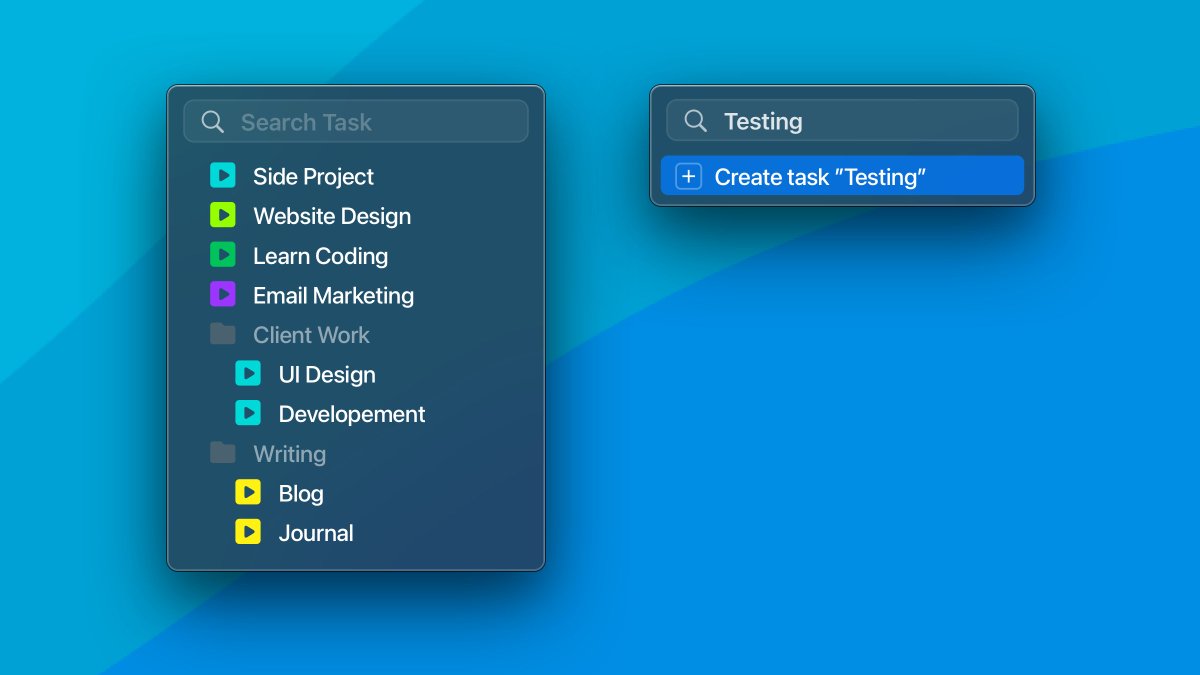The image size is (1200, 675).
Task: Click the plus icon beside Create task
Action: (689, 177)
